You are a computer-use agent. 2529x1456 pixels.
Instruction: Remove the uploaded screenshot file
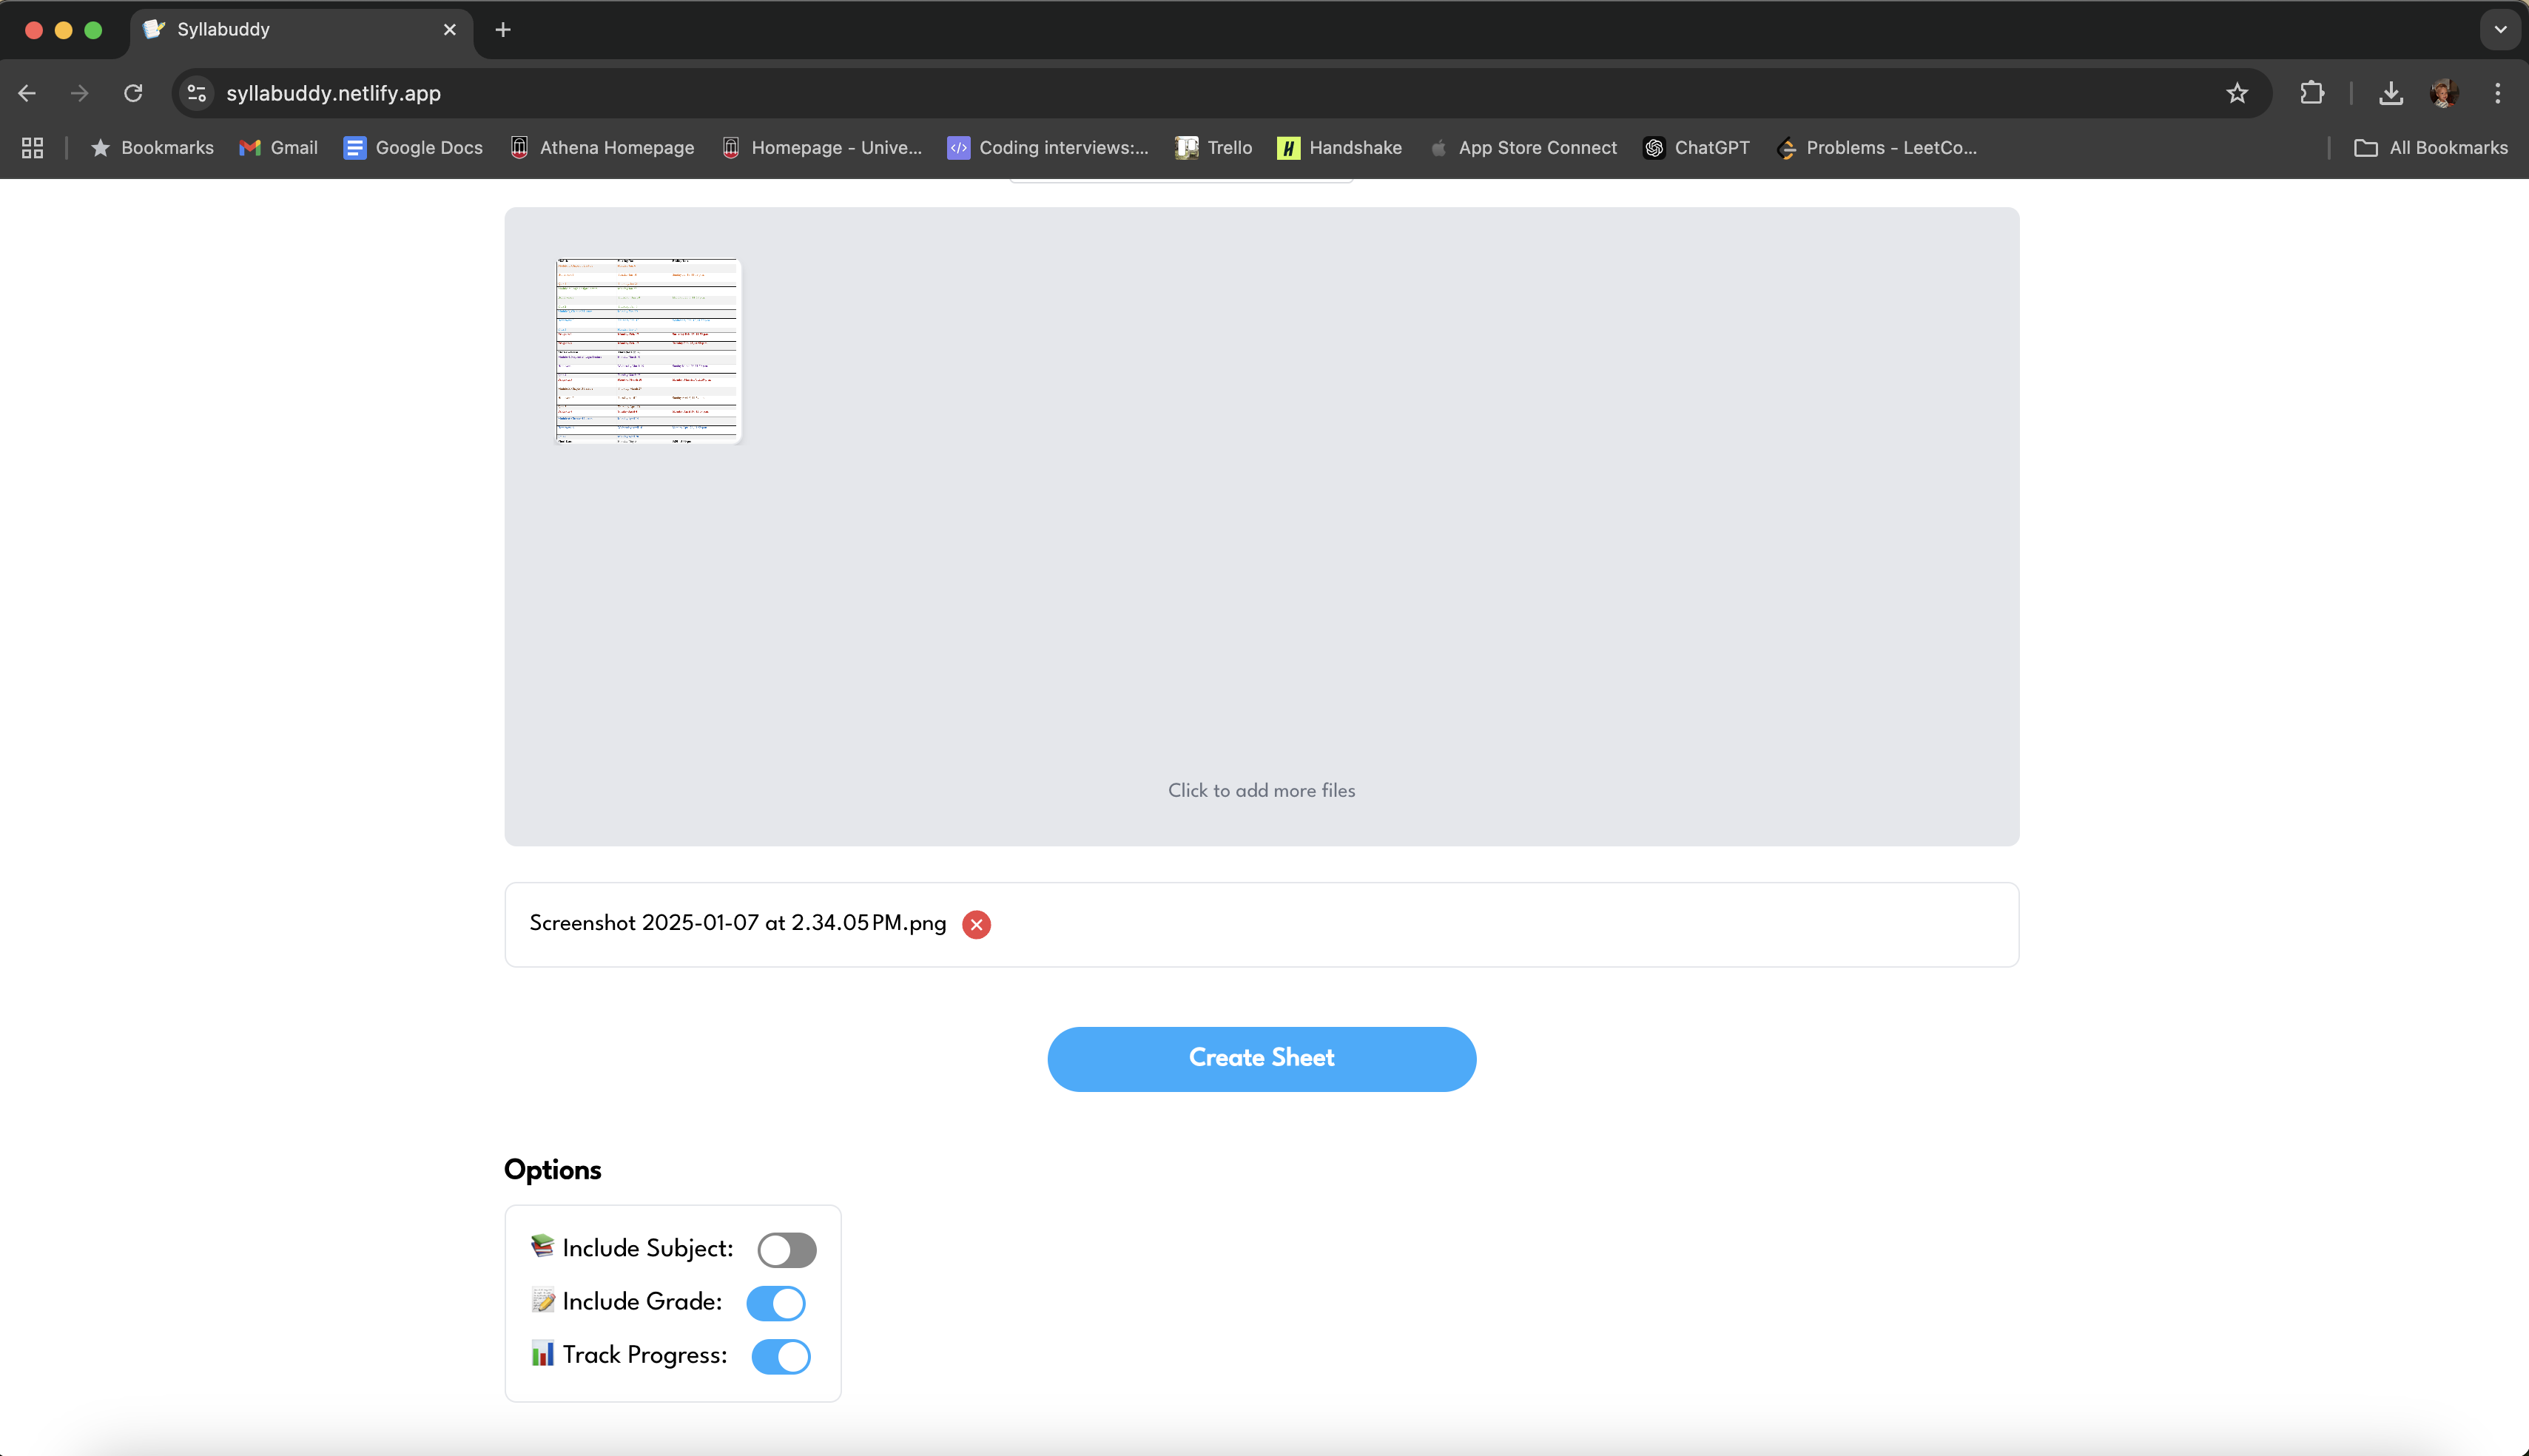click(x=976, y=924)
